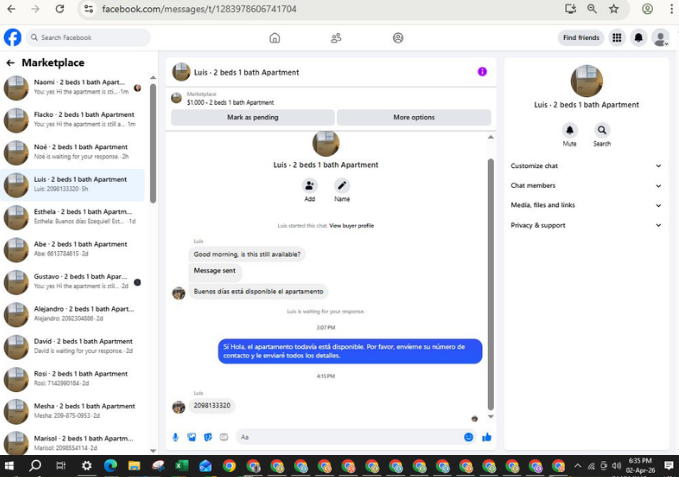
Task: Click the browser three-dot menu
Action: click(x=671, y=9)
